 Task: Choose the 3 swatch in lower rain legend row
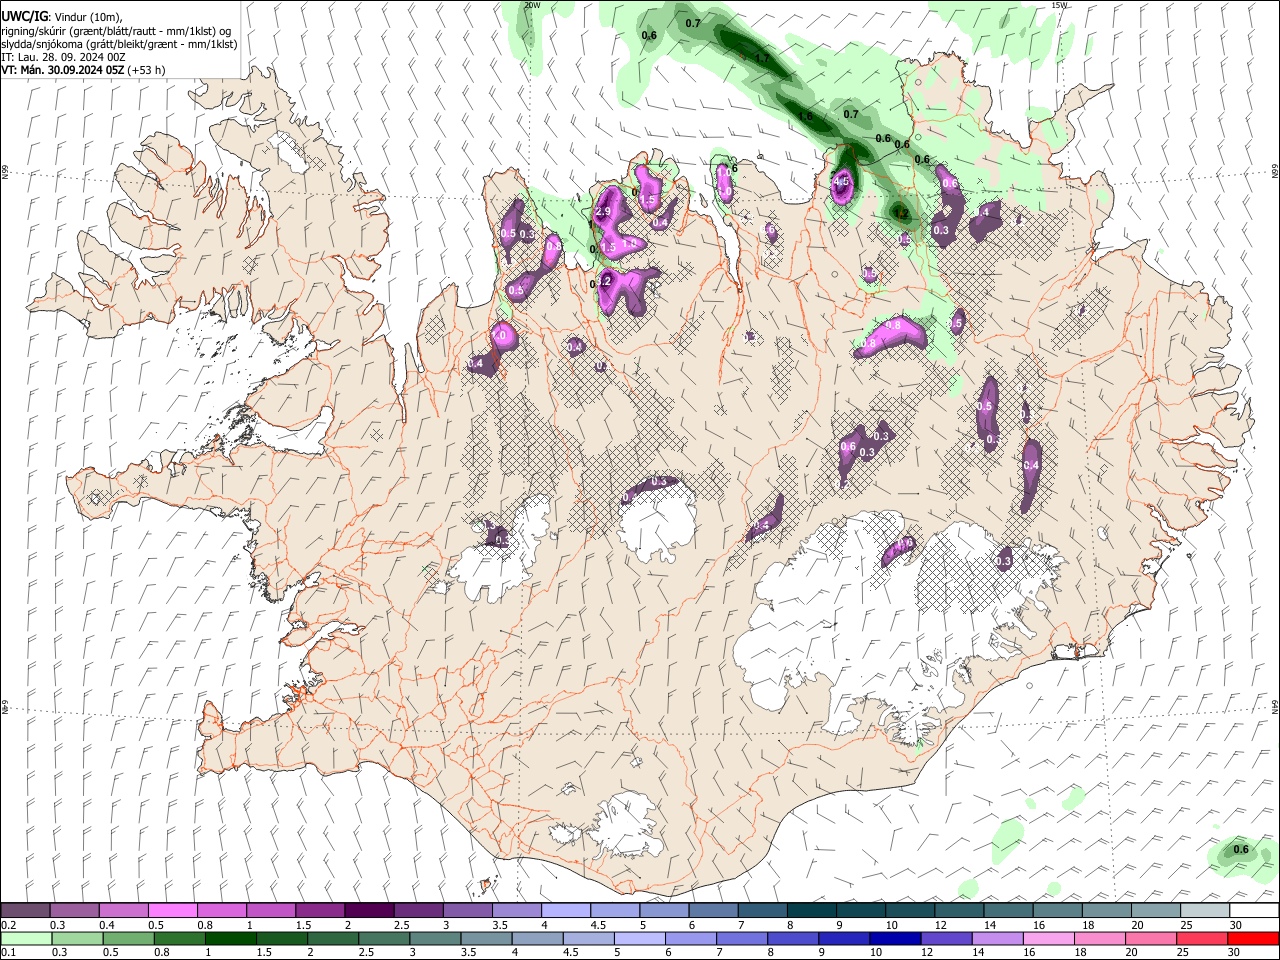tap(434, 938)
